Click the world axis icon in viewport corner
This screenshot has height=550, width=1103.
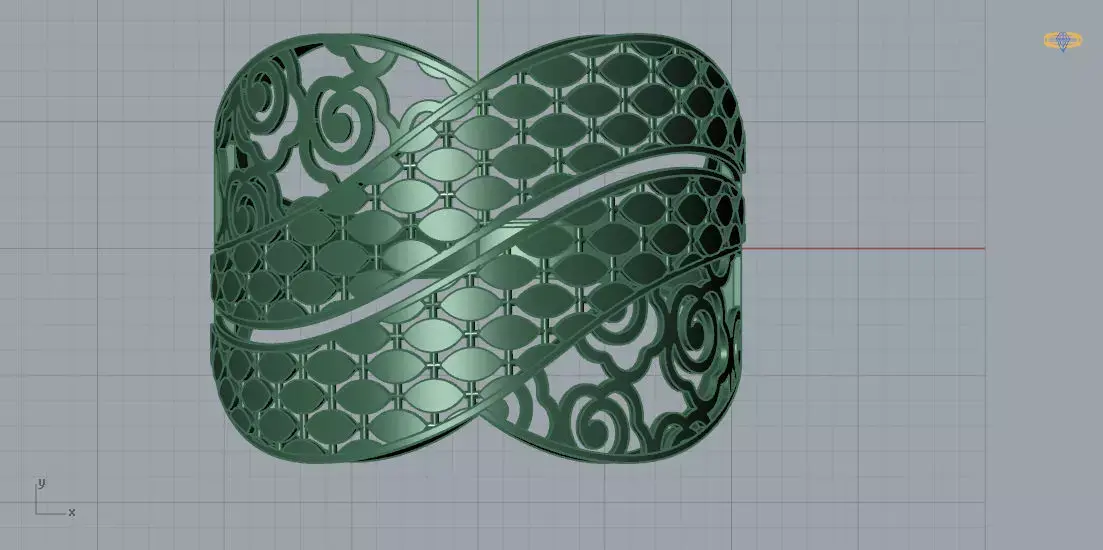[x=55, y=499]
